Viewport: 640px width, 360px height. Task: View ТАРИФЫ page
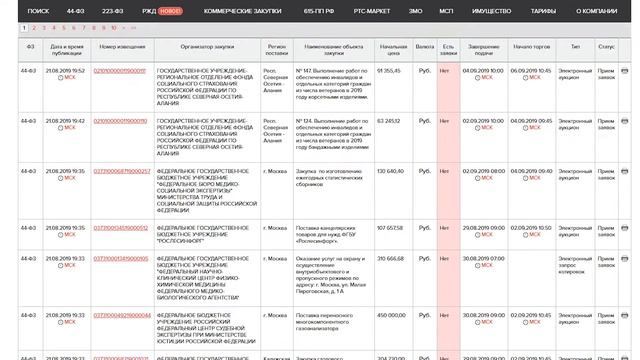pyautogui.click(x=543, y=11)
